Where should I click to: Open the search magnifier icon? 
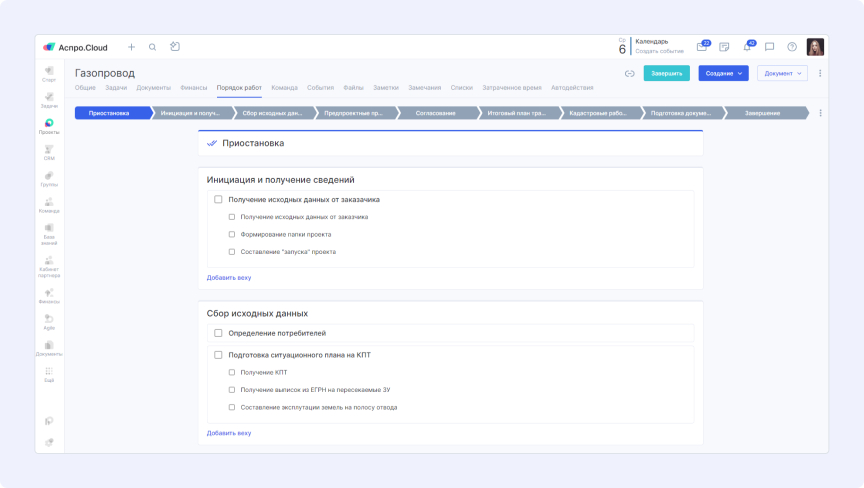pyautogui.click(x=153, y=47)
